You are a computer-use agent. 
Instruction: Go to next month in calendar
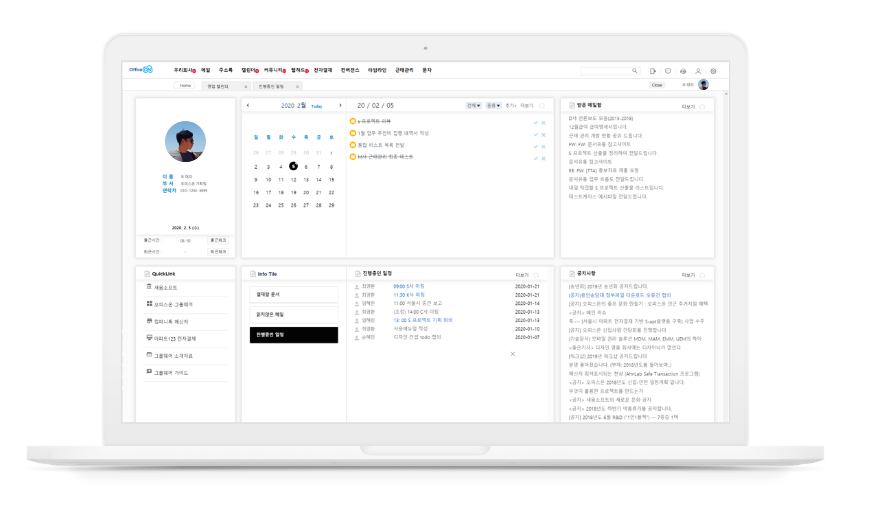341,105
